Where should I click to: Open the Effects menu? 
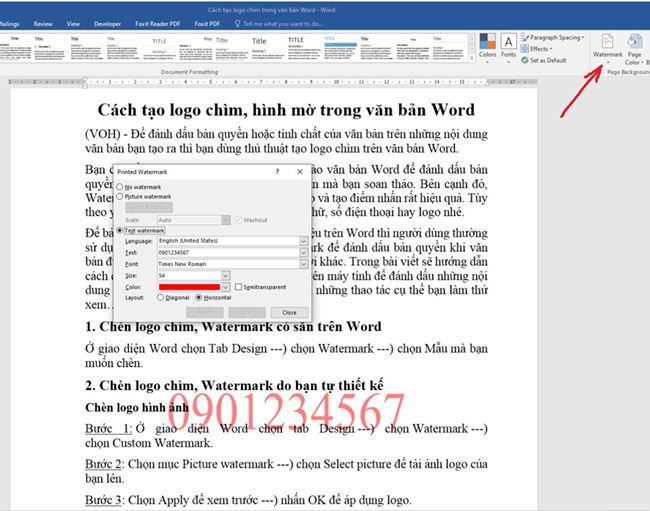tap(537, 49)
